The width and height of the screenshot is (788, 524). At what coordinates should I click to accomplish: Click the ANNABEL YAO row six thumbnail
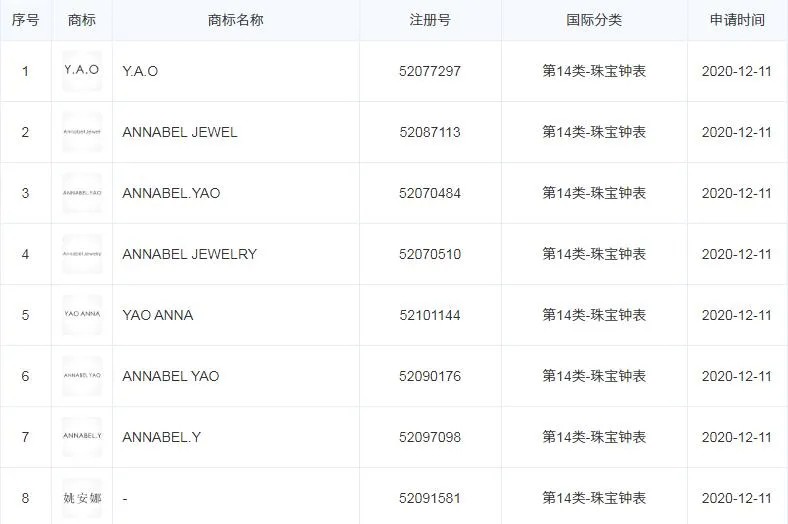82,376
